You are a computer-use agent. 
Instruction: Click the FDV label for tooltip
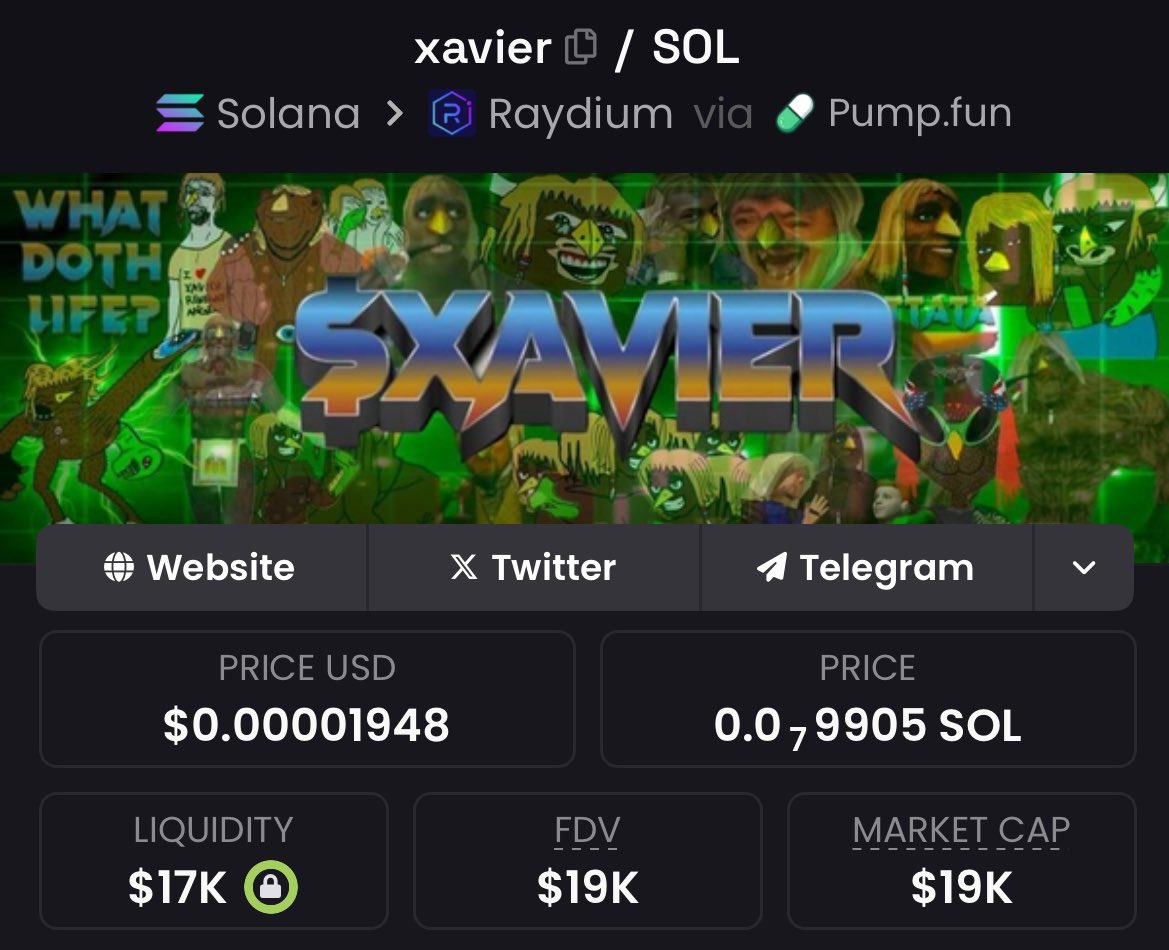pyautogui.click(x=587, y=830)
